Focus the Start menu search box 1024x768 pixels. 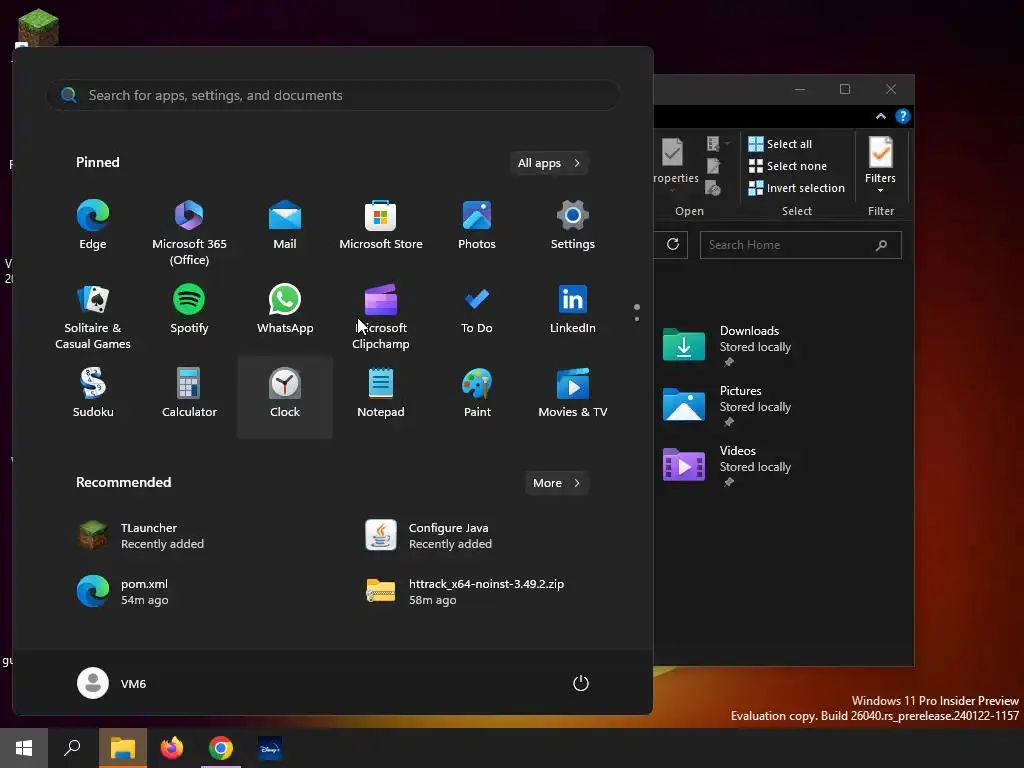point(333,95)
